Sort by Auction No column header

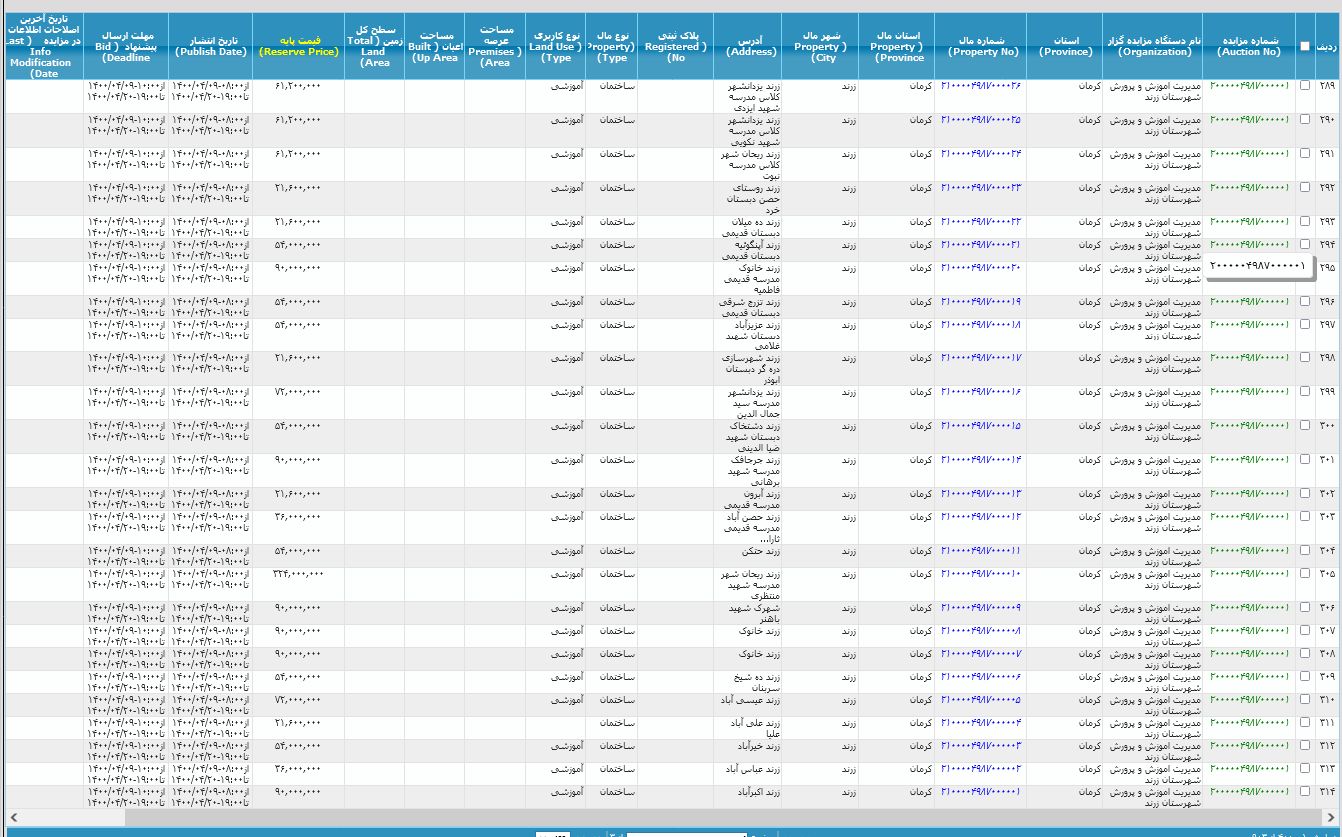(x=1249, y=46)
